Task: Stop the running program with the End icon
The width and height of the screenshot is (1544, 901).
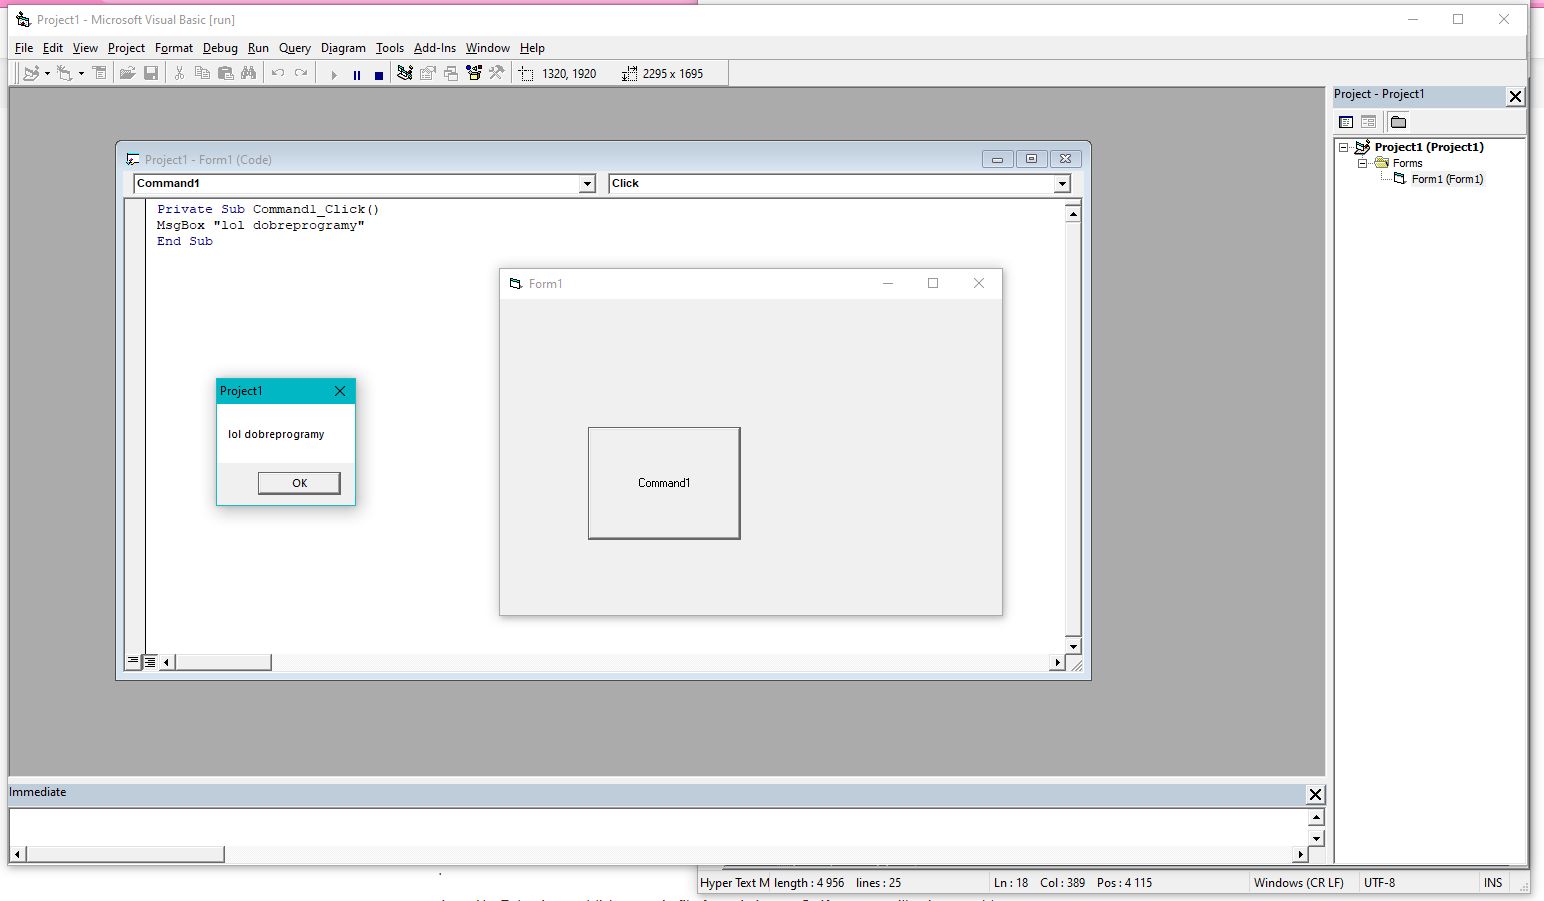Action: [378, 72]
